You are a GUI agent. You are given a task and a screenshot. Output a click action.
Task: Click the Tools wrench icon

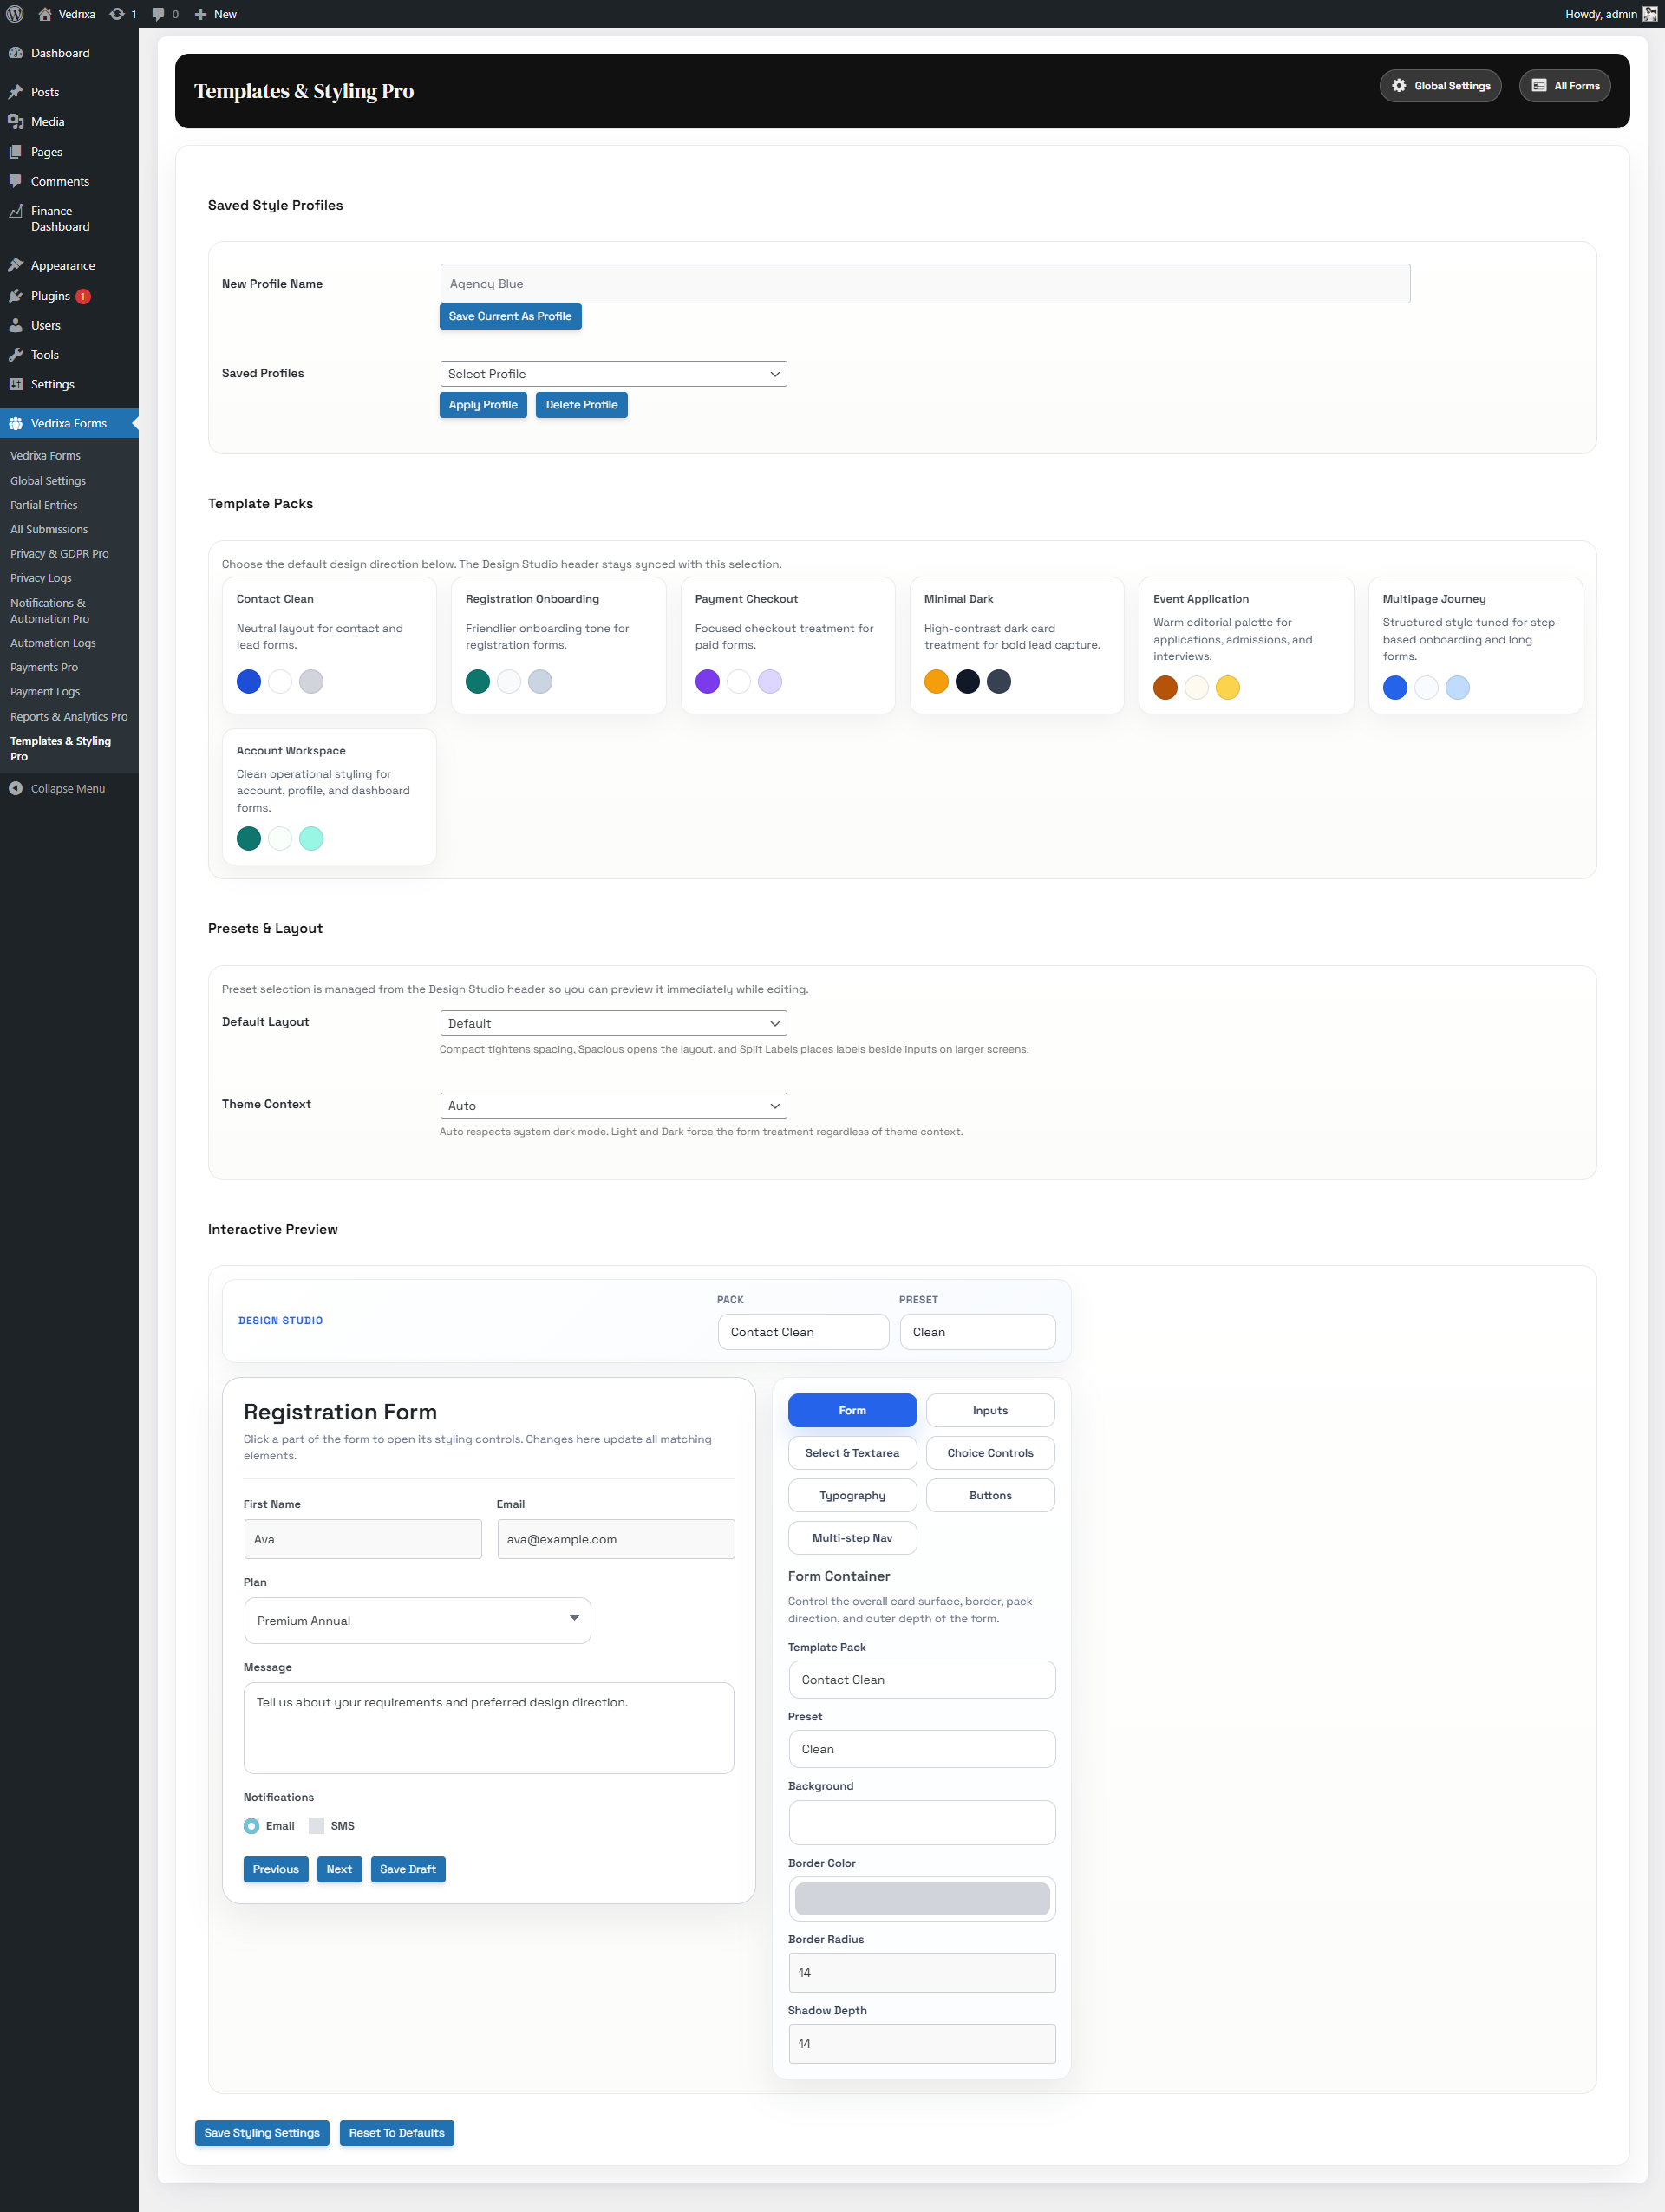[16, 355]
